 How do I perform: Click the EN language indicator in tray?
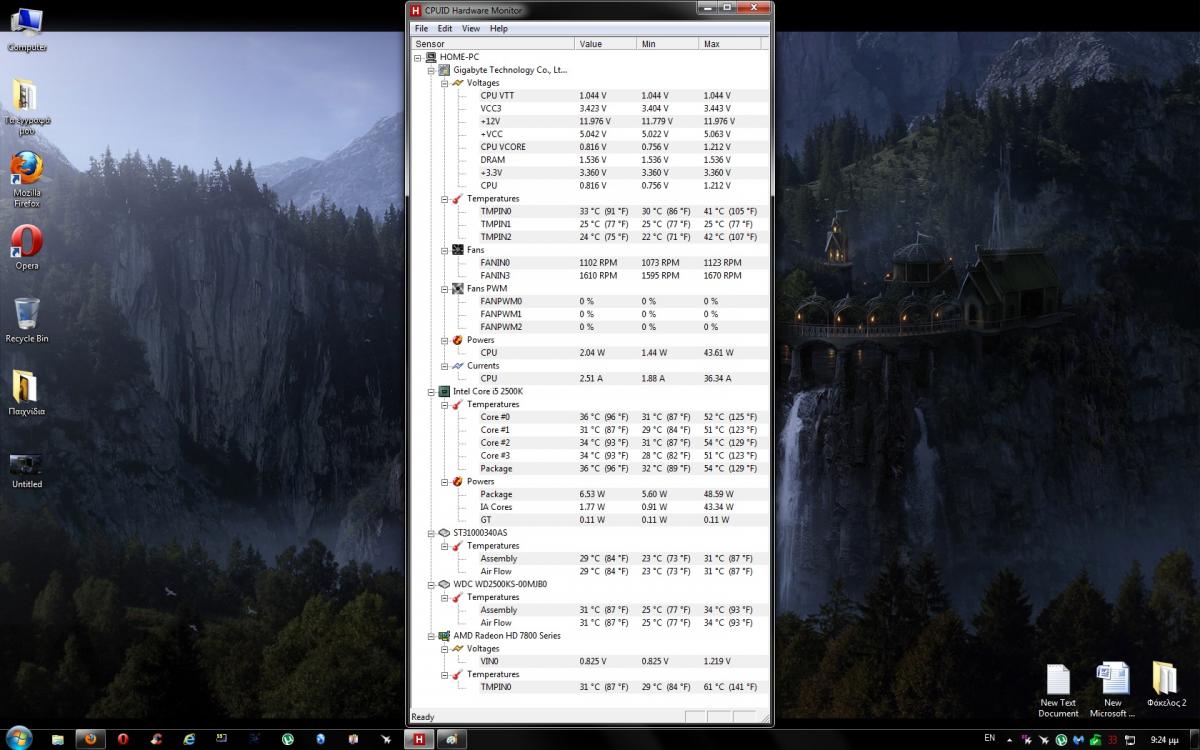(990, 739)
